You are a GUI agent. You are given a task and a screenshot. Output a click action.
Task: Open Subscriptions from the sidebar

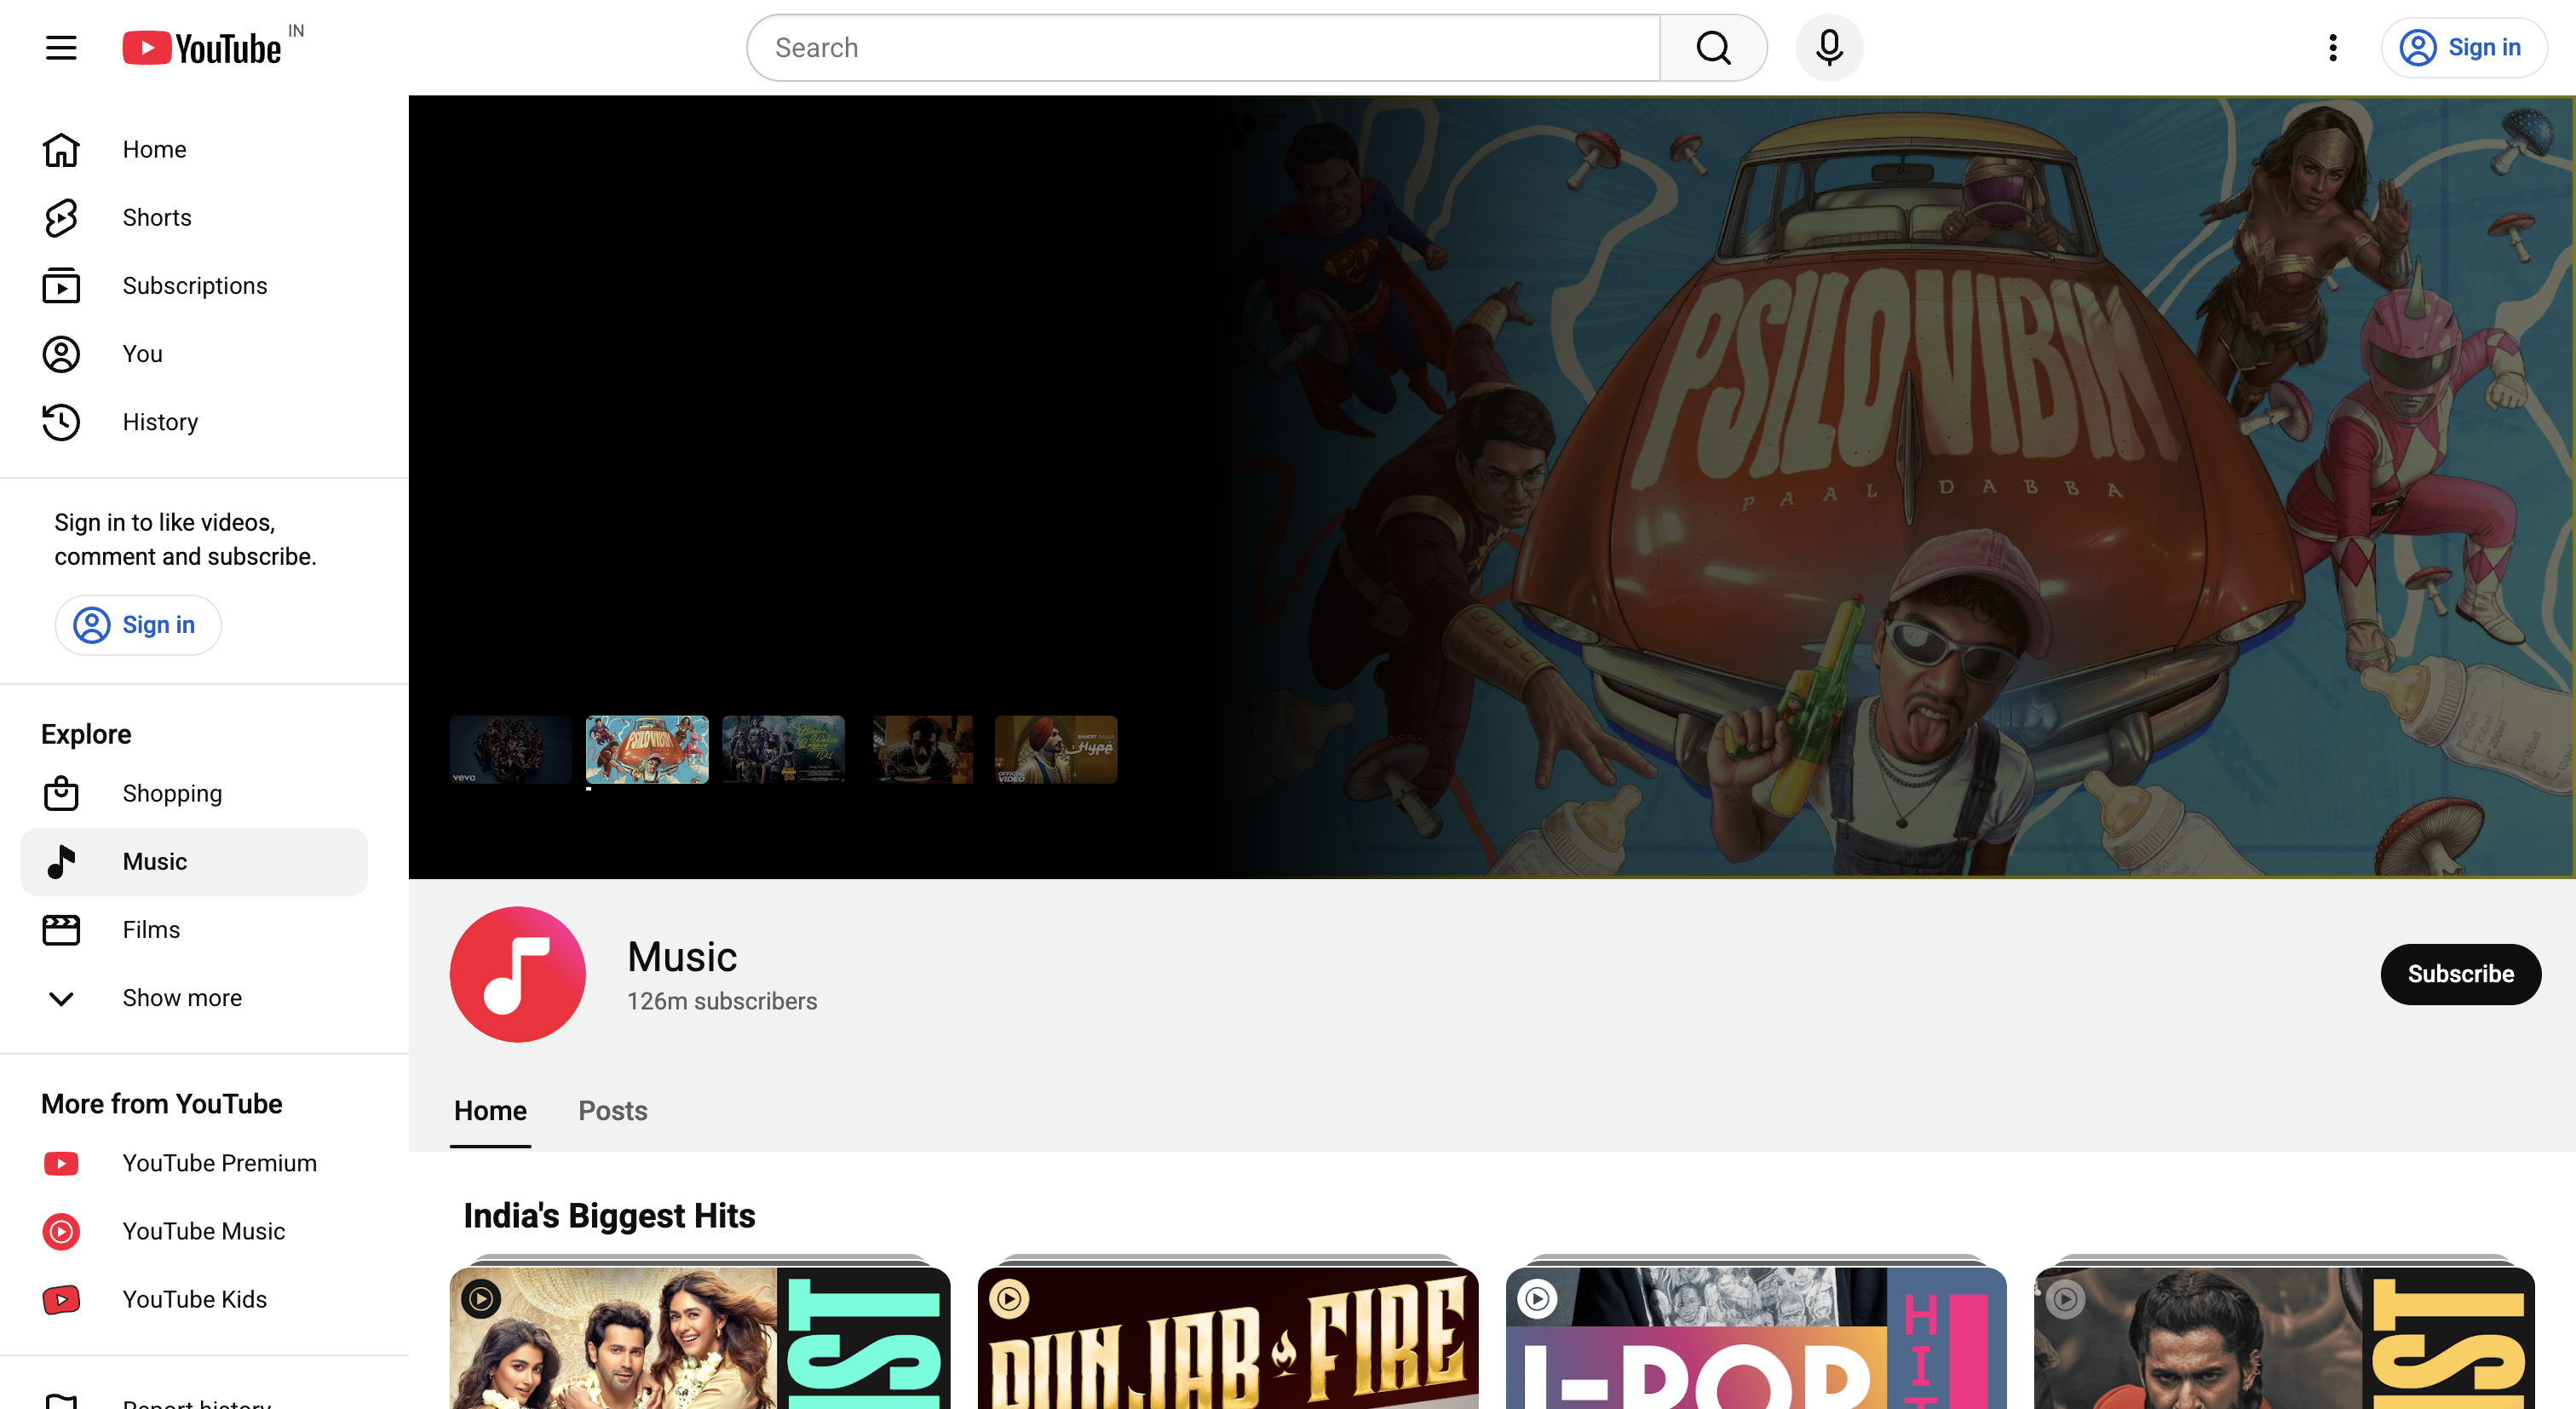[x=194, y=286]
